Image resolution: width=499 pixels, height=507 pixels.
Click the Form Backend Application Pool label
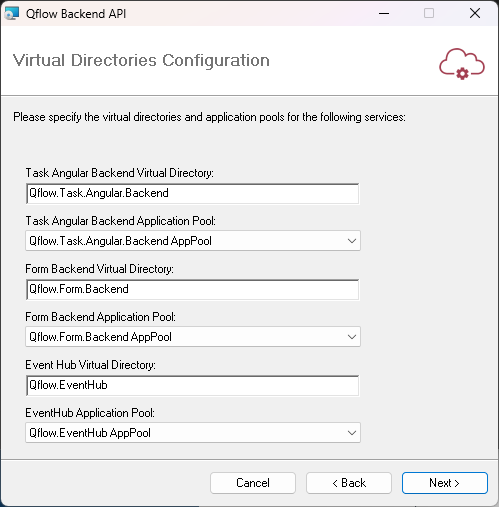100,317
